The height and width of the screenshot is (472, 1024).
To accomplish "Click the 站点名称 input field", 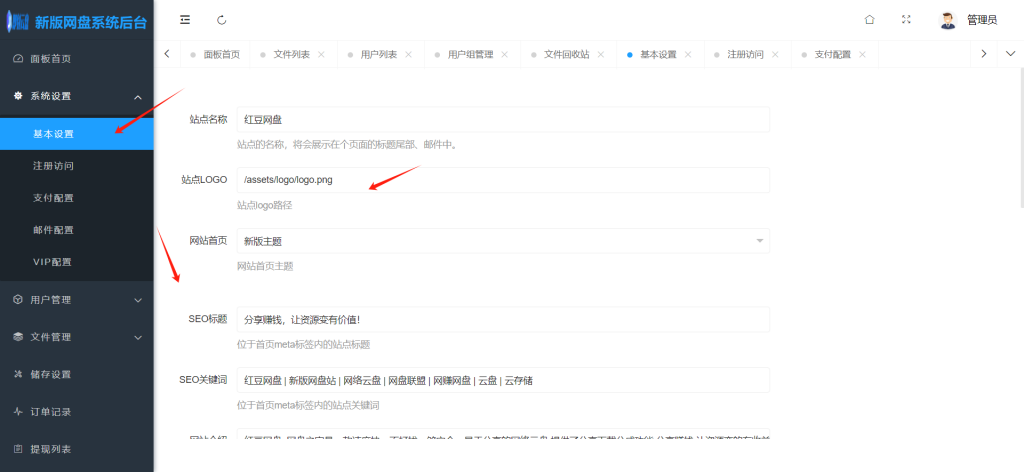I will click(x=503, y=119).
